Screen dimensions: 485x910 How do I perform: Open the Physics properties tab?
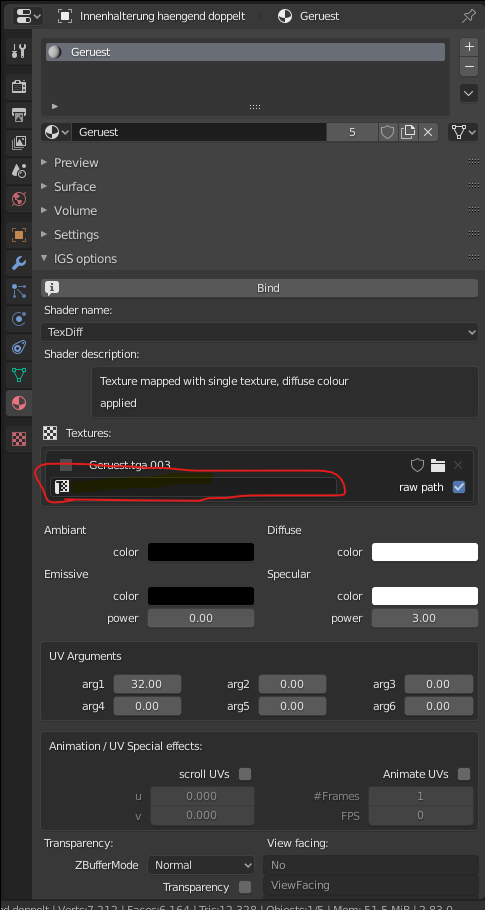pyautogui.click(x=19, y=319)
